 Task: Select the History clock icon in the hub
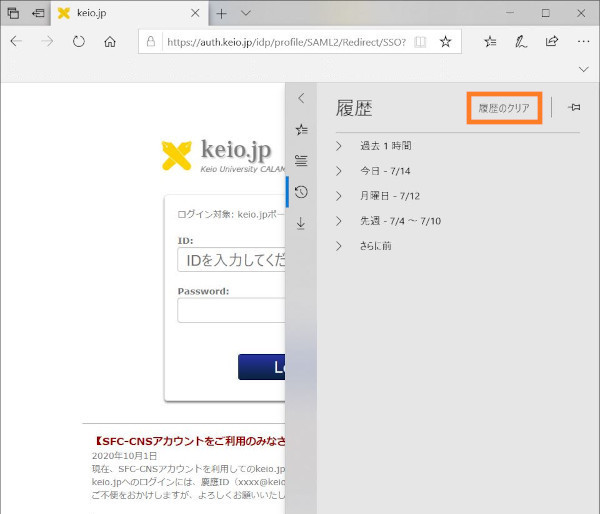pyautogui.click(x=301, y=192)
